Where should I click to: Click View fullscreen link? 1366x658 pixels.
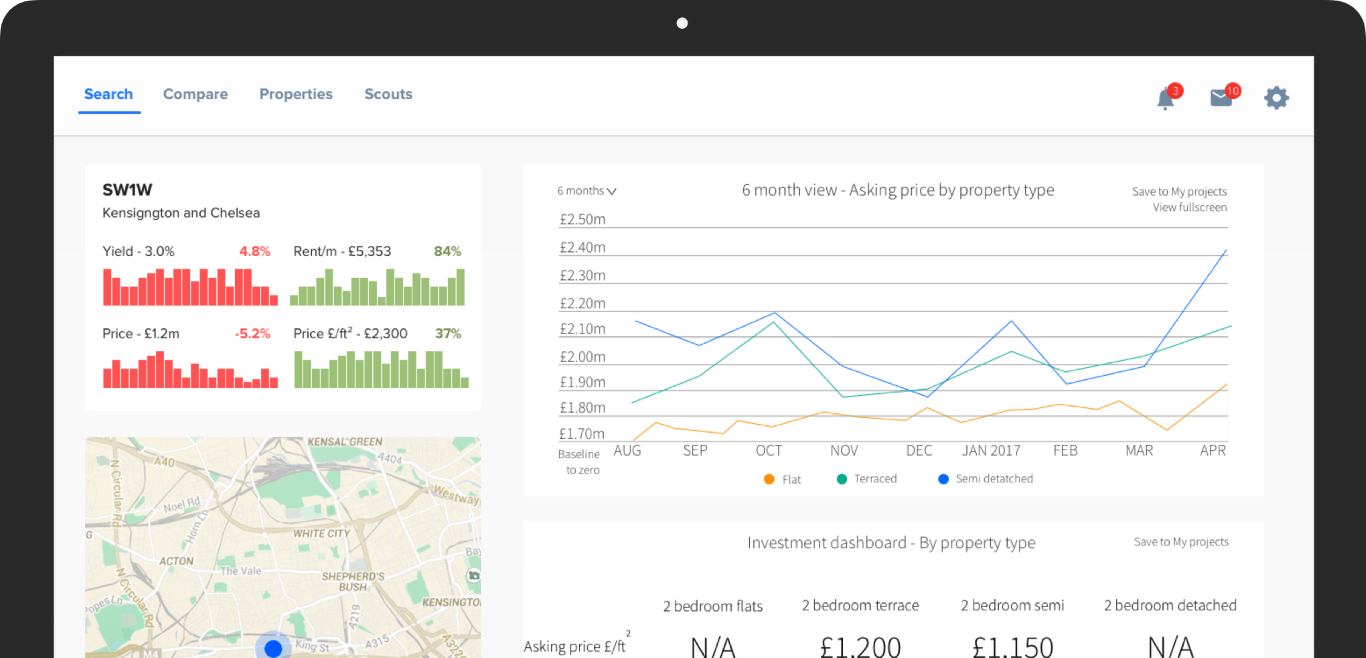coord(1189,208)
